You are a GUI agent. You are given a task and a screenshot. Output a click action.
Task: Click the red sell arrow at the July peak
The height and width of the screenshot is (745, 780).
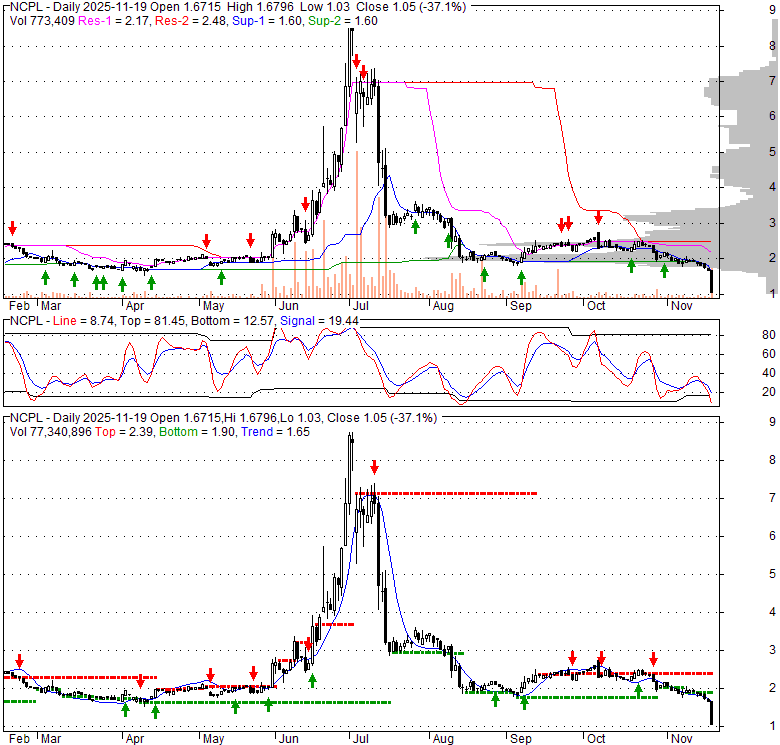pos(356,62)
